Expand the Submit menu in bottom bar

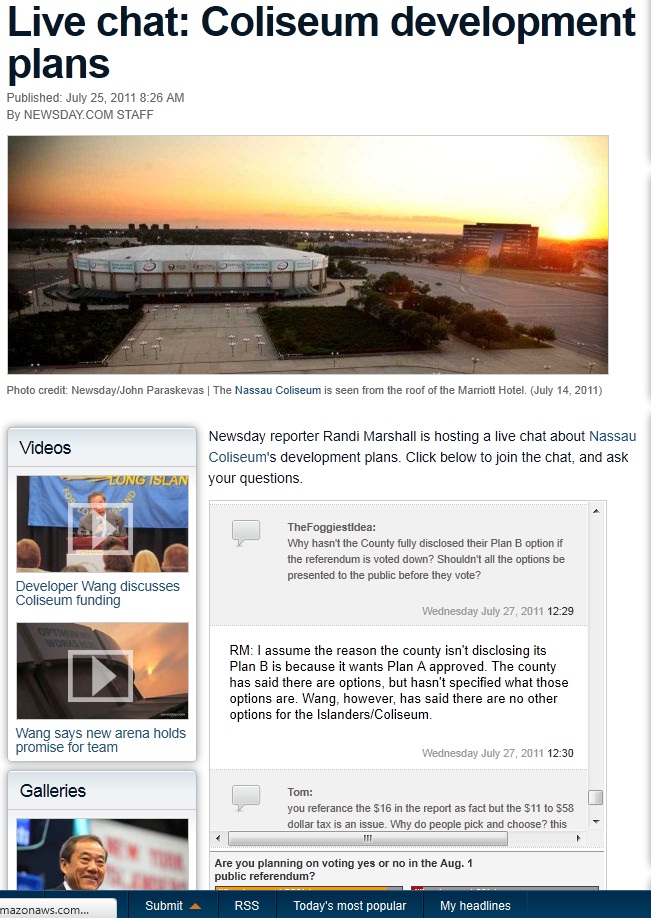(x=173, y=906)
